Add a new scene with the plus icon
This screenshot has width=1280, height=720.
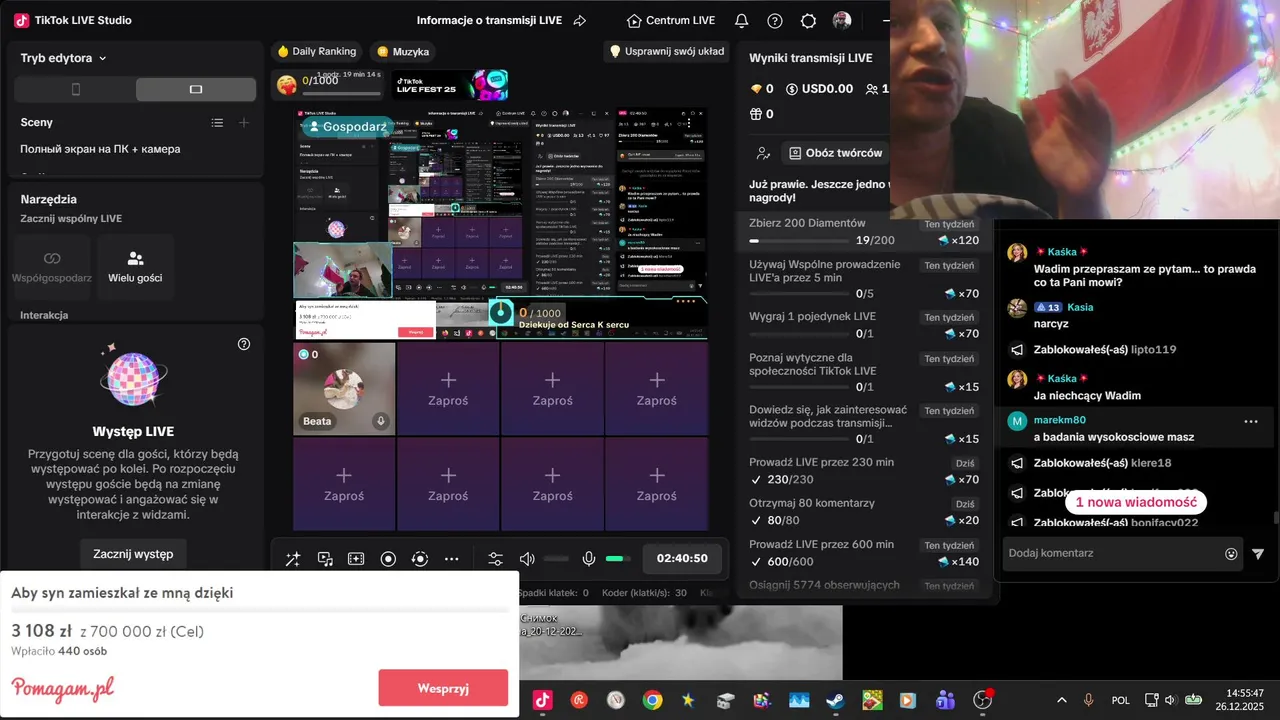point(244,122)
